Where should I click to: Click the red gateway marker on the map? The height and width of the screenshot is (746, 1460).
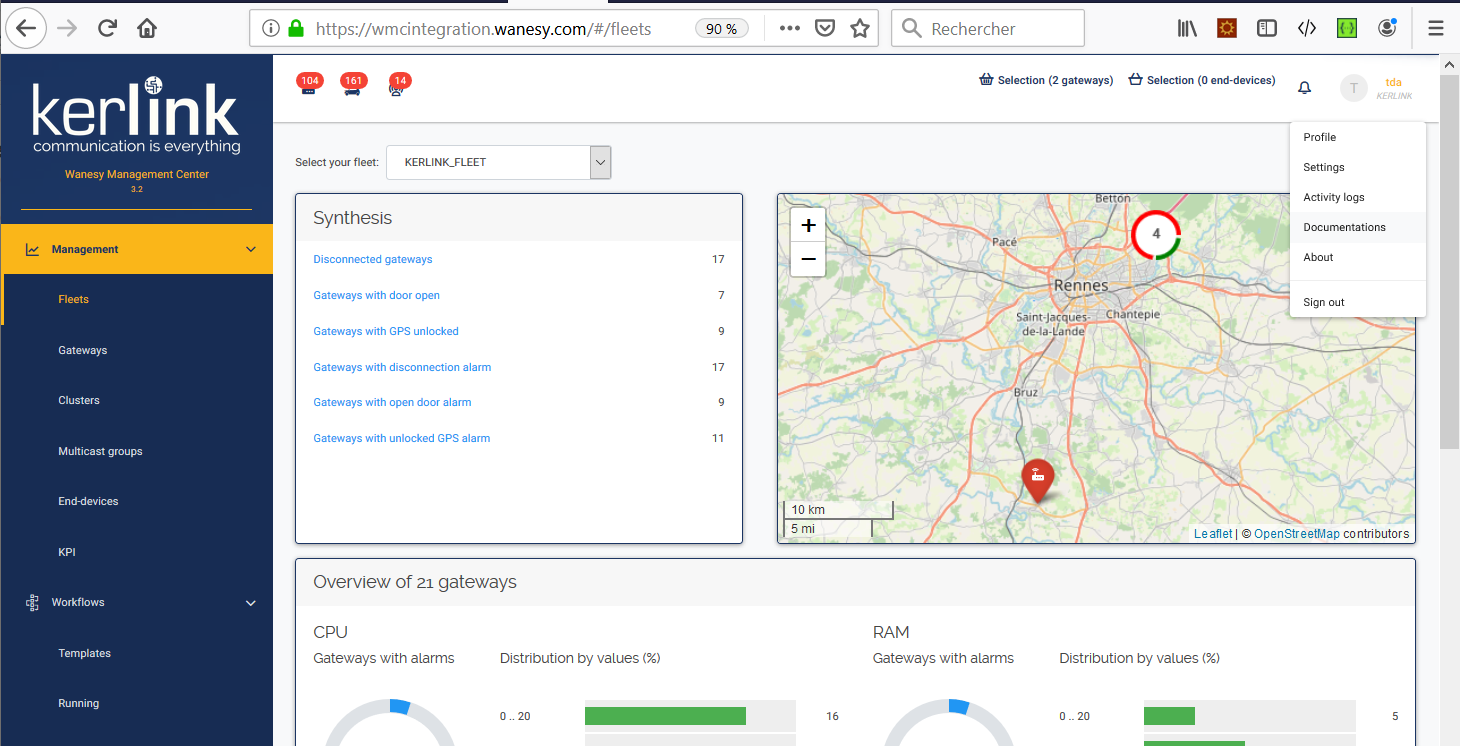click(1038, 479)
